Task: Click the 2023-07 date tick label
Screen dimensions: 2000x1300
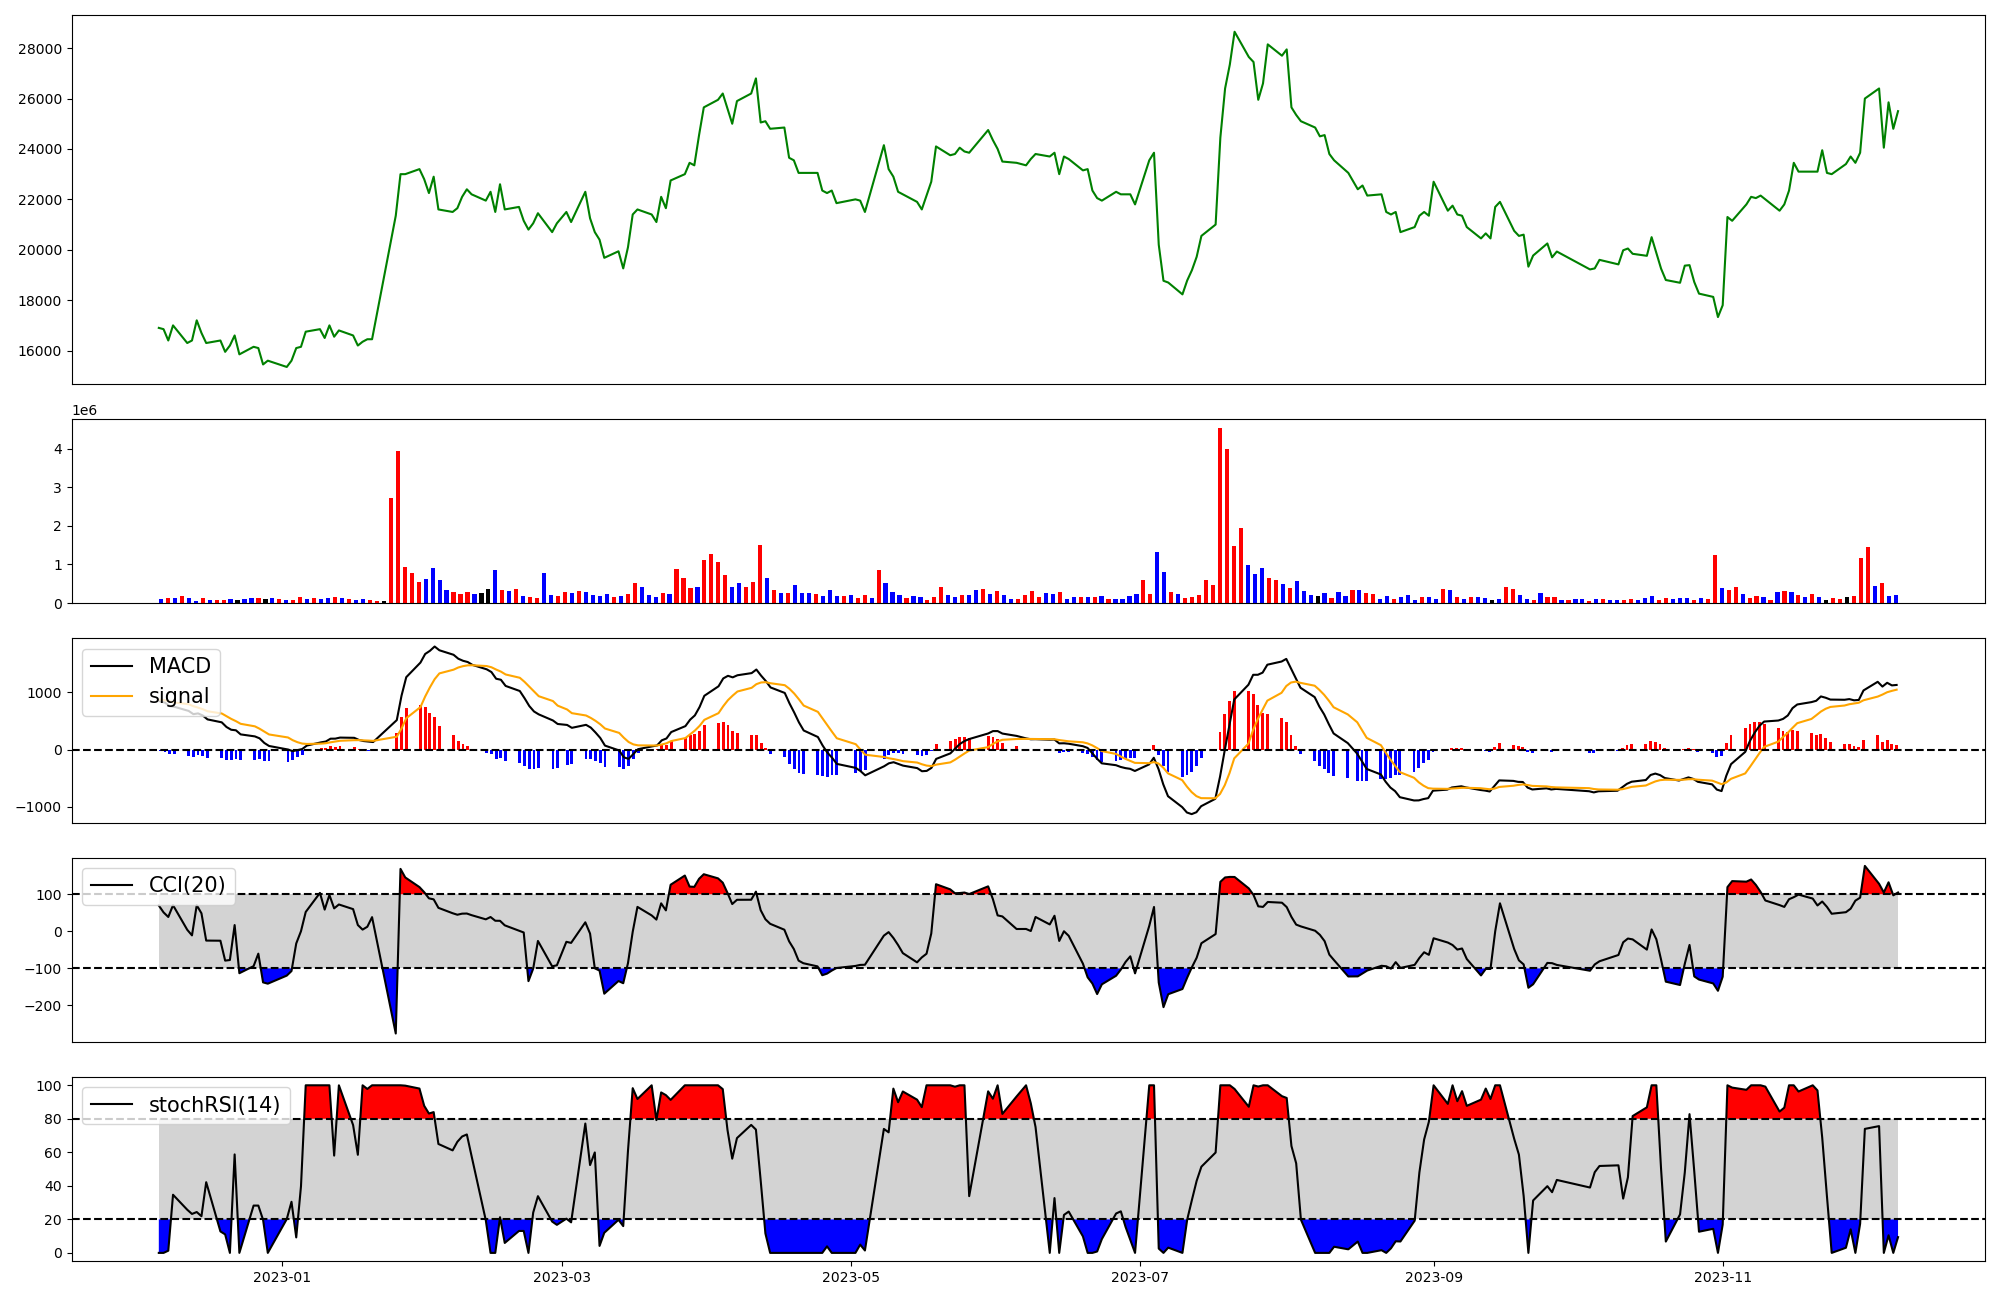Action: coord(1140,1277)
